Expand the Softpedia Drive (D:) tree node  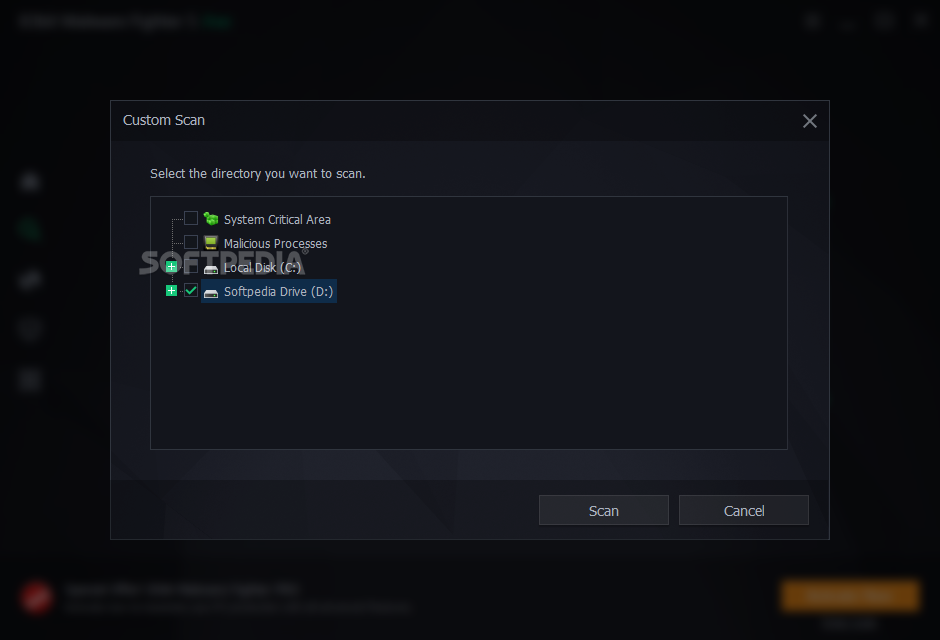(171, 291)
